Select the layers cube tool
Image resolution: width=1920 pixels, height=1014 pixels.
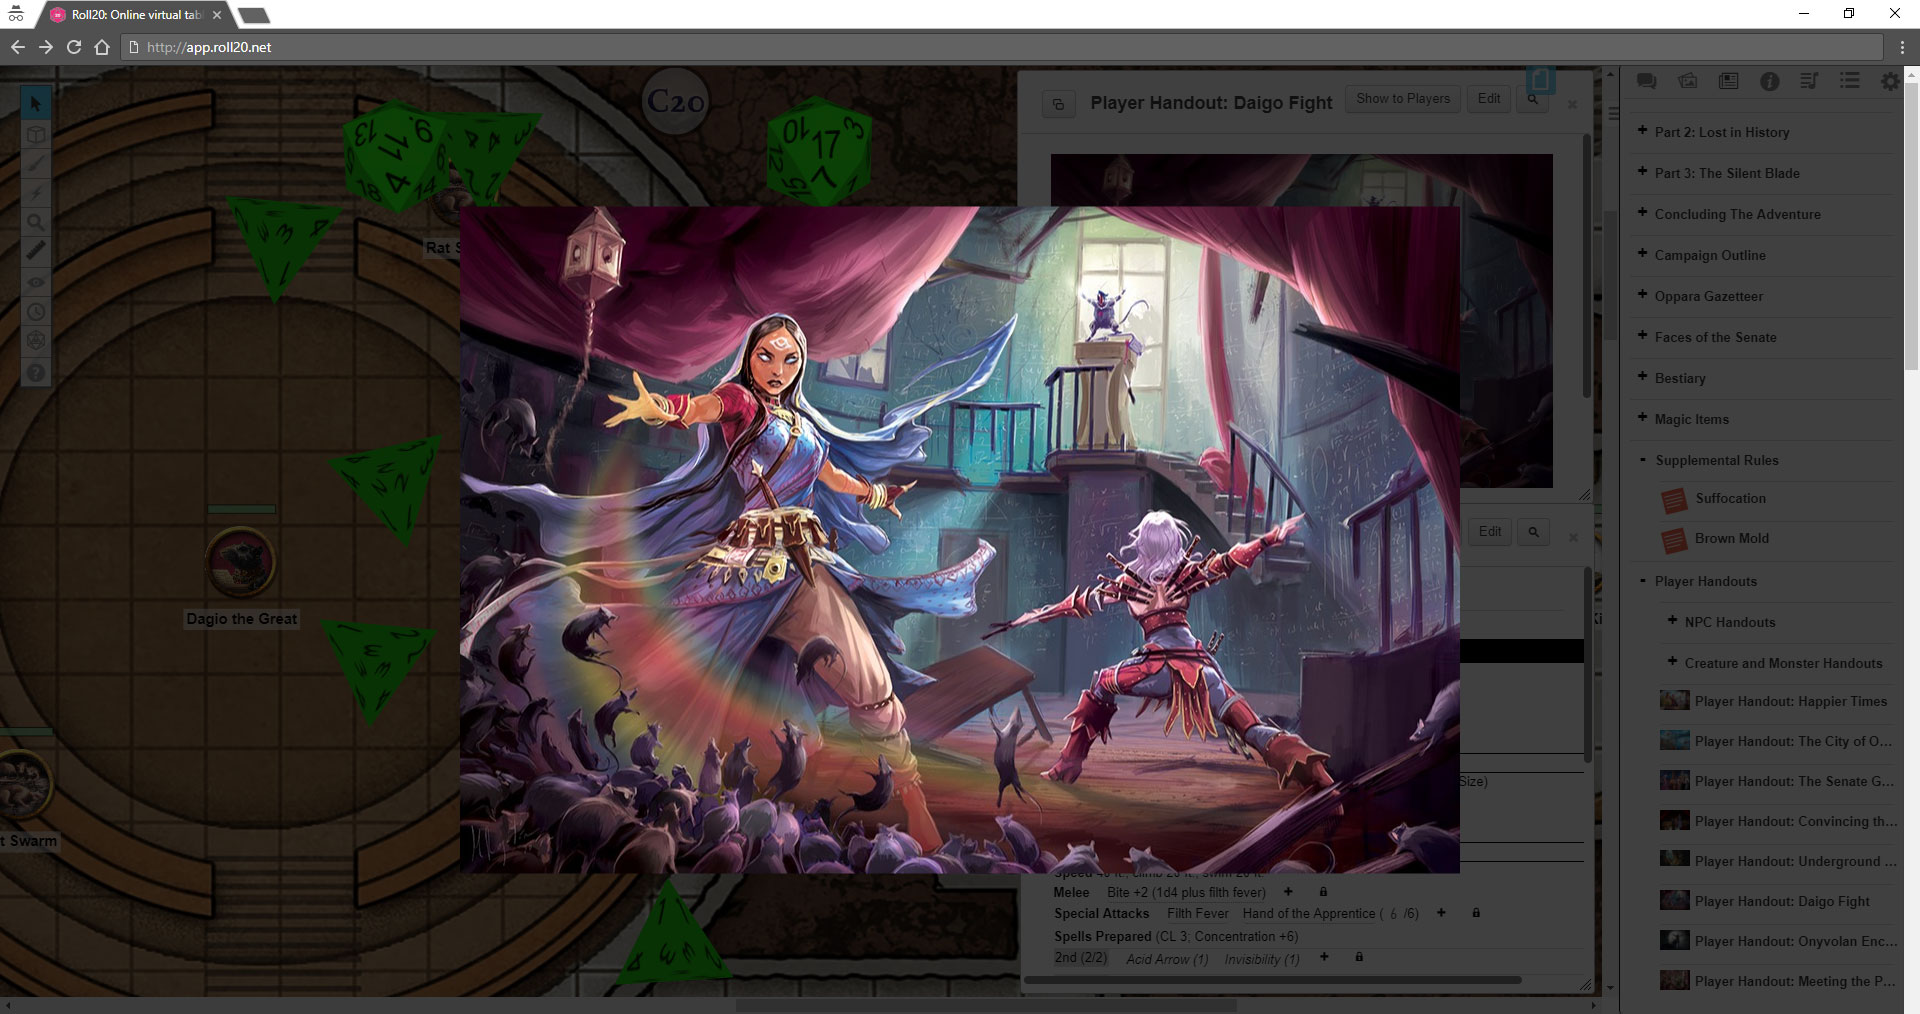coord(36,134)
